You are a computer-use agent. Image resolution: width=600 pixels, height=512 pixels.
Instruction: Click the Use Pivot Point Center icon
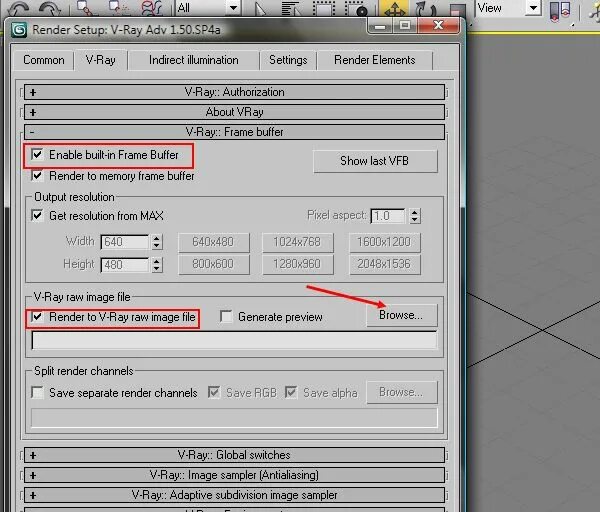coord(560,11)
